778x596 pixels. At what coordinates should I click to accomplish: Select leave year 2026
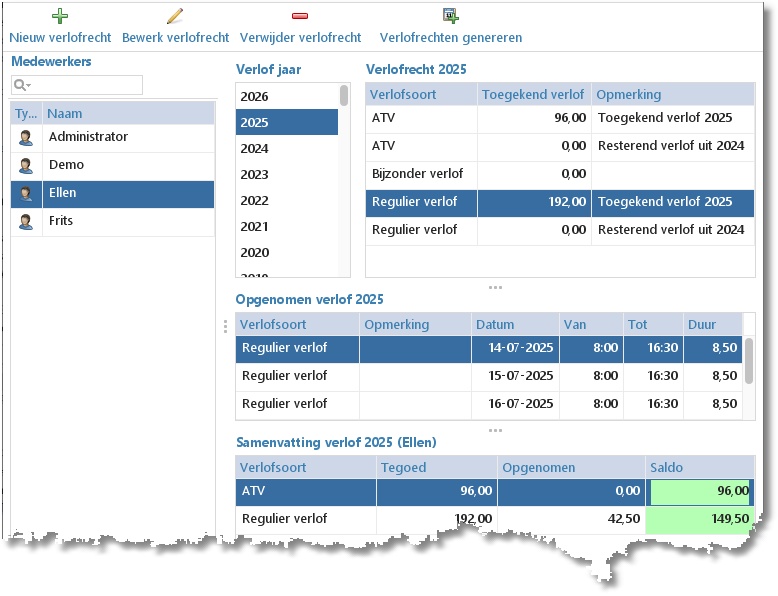(x=287, y=96)
